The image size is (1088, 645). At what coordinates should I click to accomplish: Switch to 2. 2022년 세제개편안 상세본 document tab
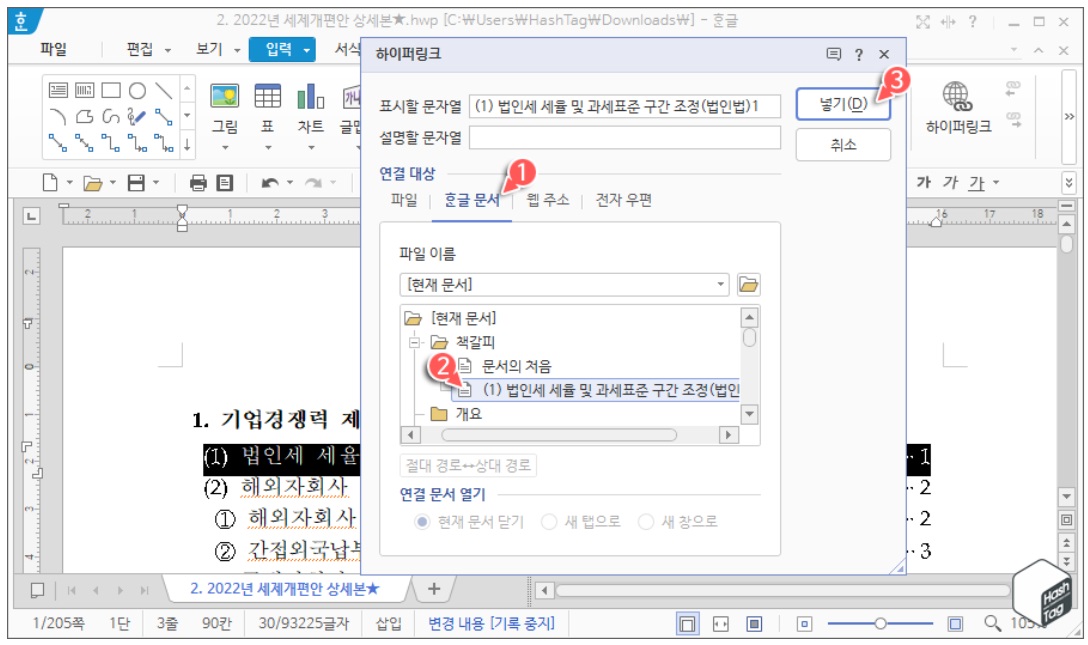(284, 589)
